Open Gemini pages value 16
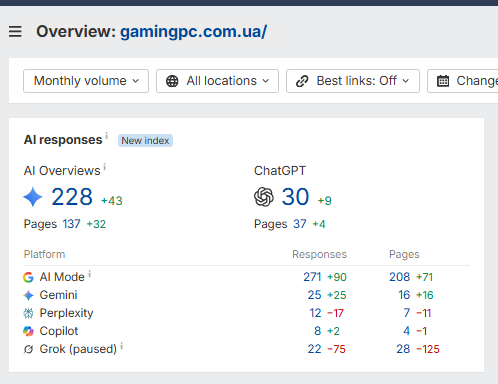This screenshot has width=498, height=384. 404,295
